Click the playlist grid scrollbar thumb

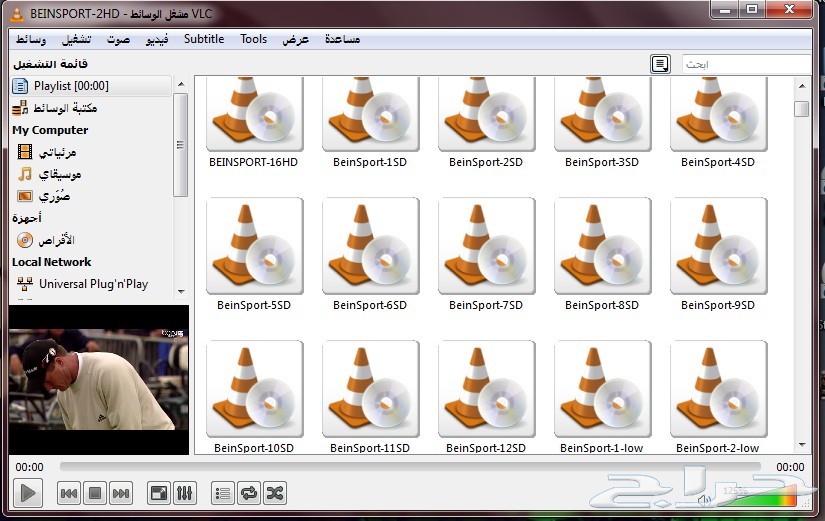pyautogui.click(x=801, y=108)
